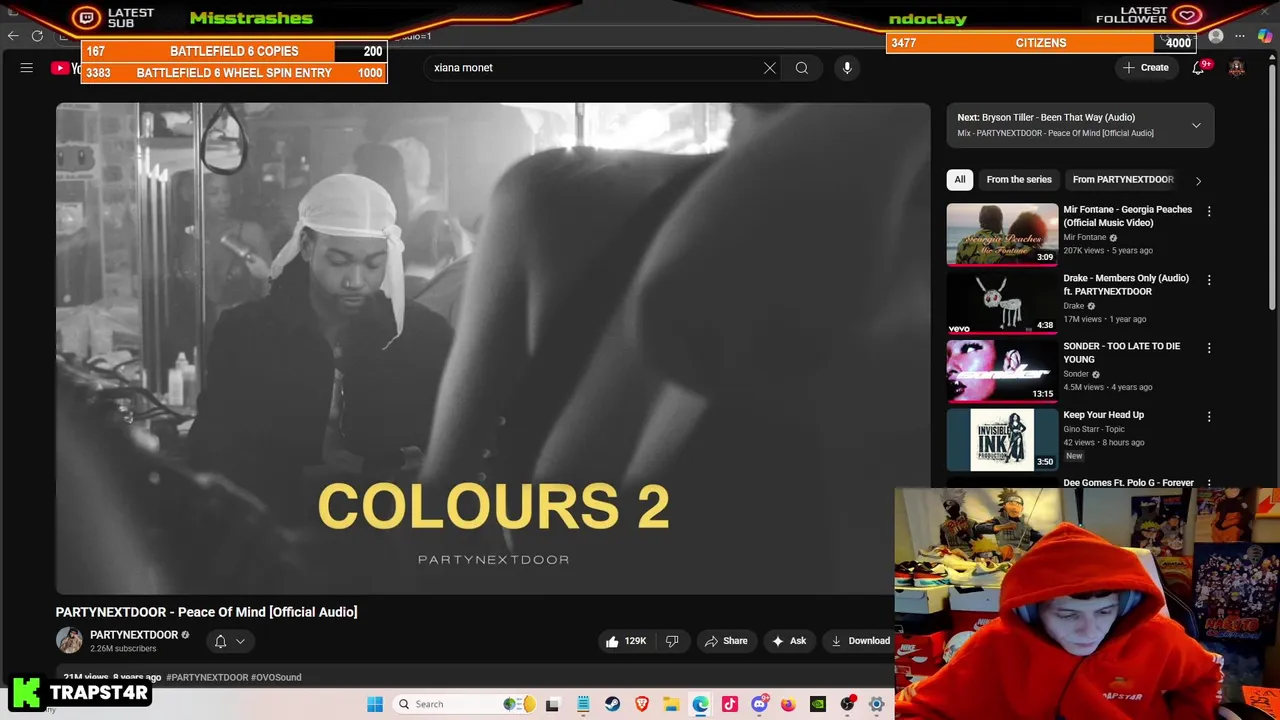Toggle PARTYNEXTDOOR notification bell

pos(220,641)
